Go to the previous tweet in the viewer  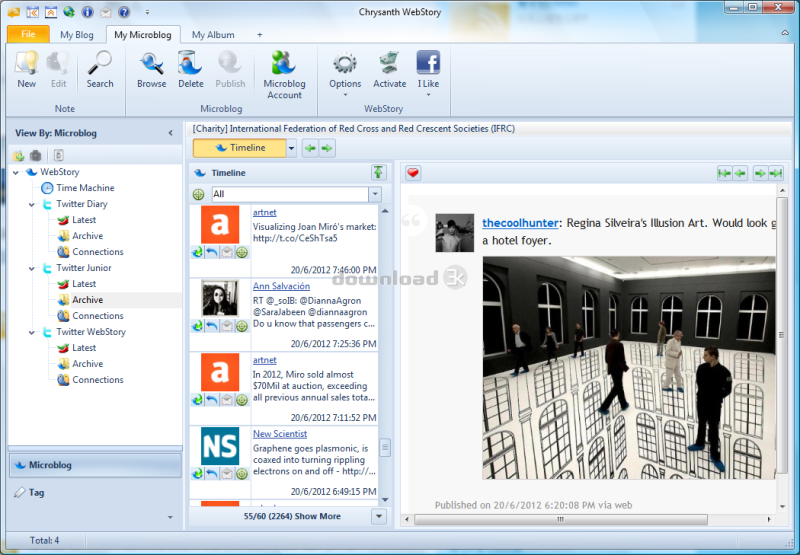(740, 173)
